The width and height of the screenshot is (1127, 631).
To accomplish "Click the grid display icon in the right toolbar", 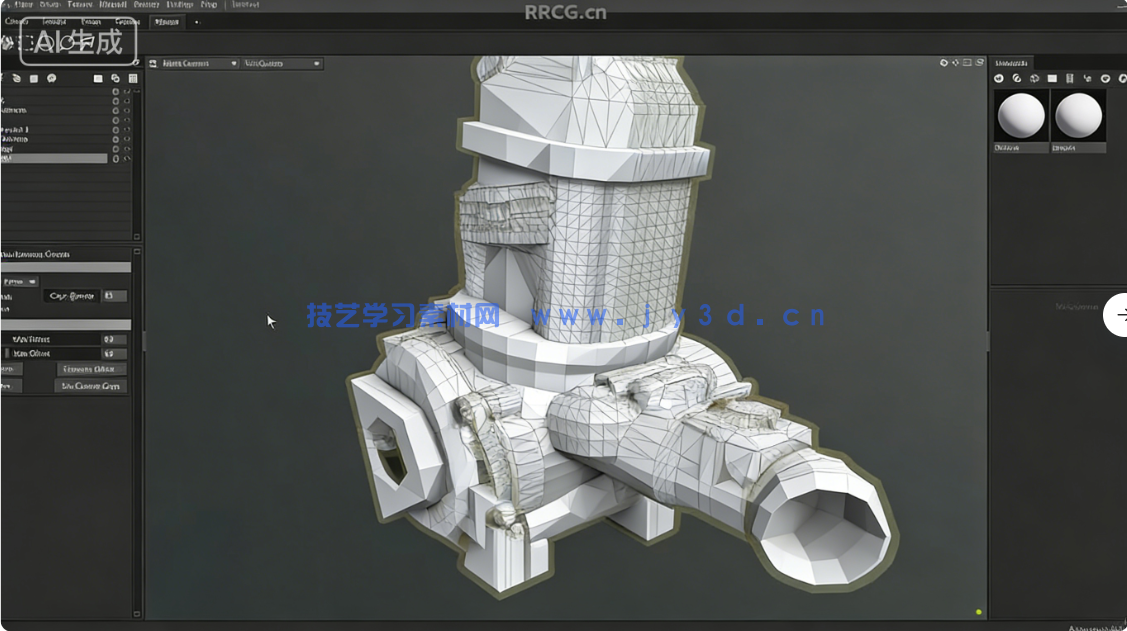I will [x=1053, y=78].
